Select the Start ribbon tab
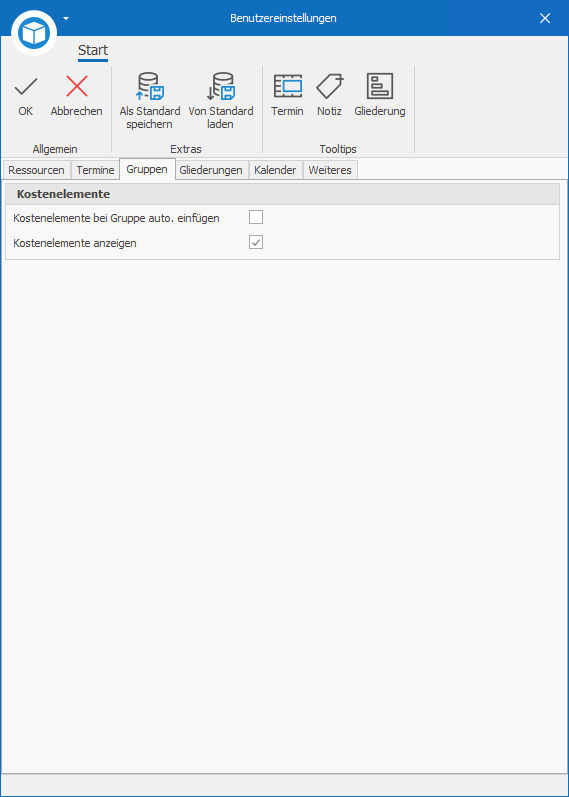569x797 pixels. [93, 51]
